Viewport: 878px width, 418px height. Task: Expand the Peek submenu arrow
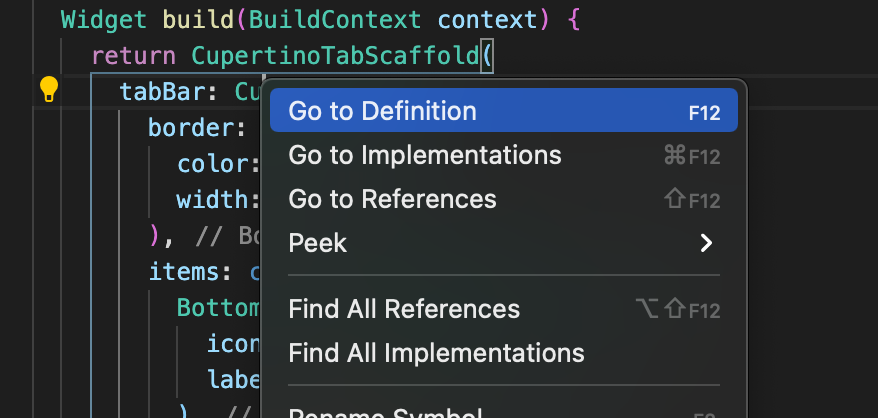tap(706, 243)
